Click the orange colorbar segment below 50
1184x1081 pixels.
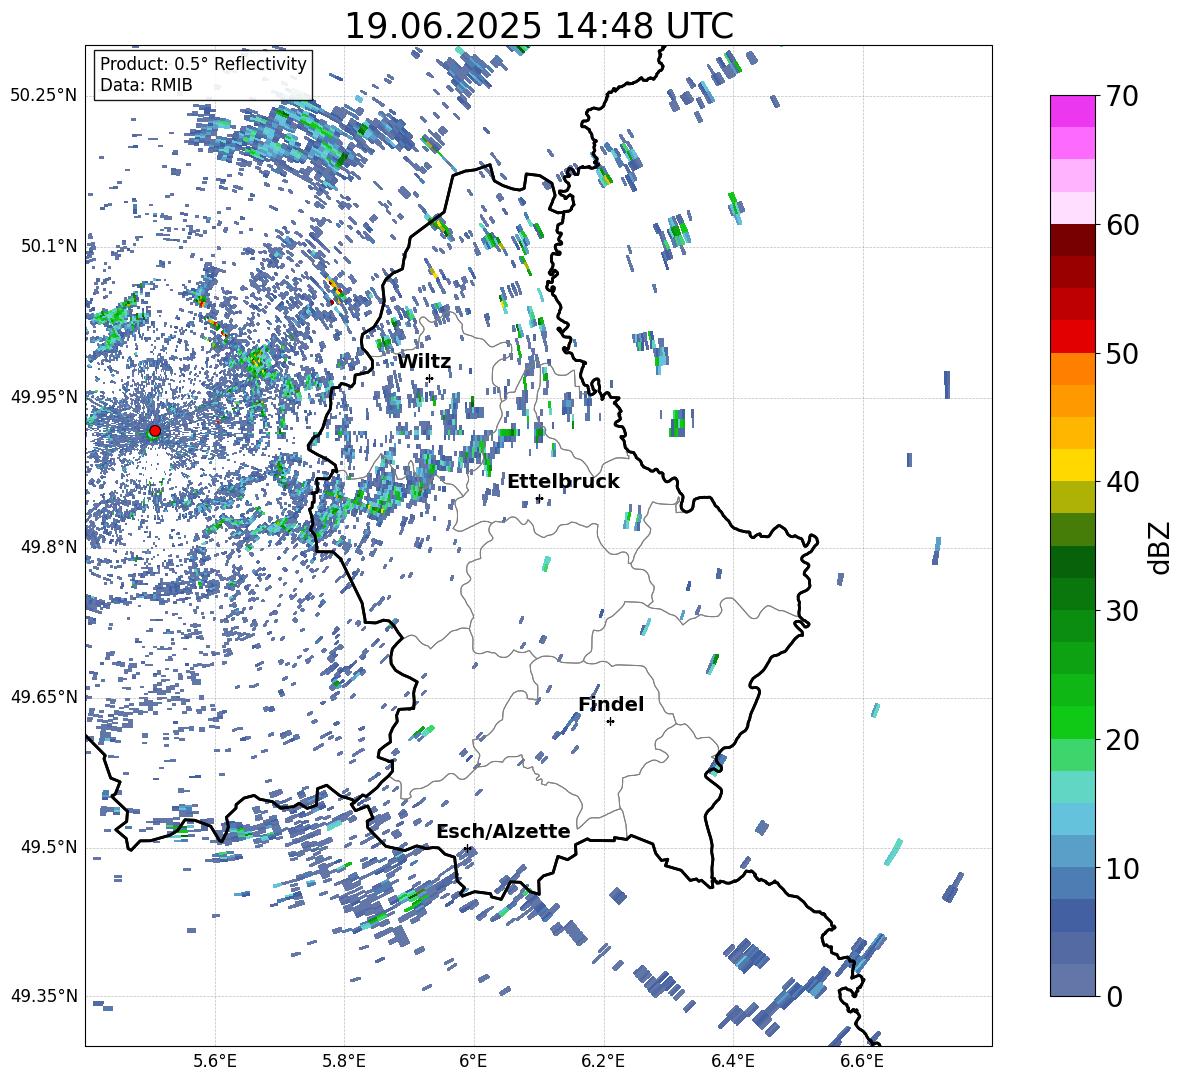click(x=1073, y=369)
